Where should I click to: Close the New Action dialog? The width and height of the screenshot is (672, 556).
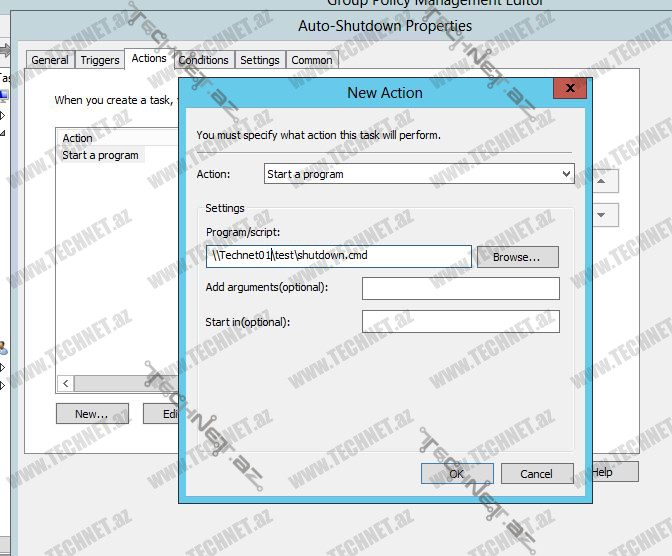(570, 90)
